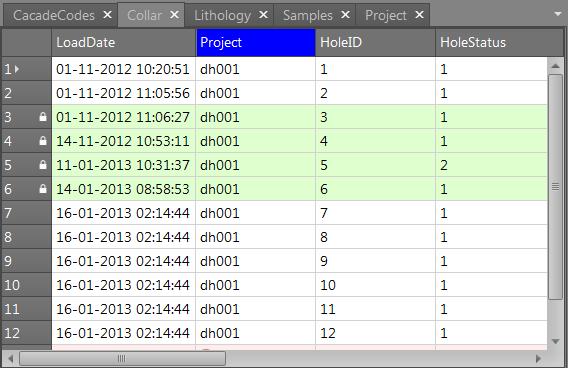Viewport: 568px width, 368px height.
Task: Click the lock icon on row 6
Action: click(x=43, y=188)
